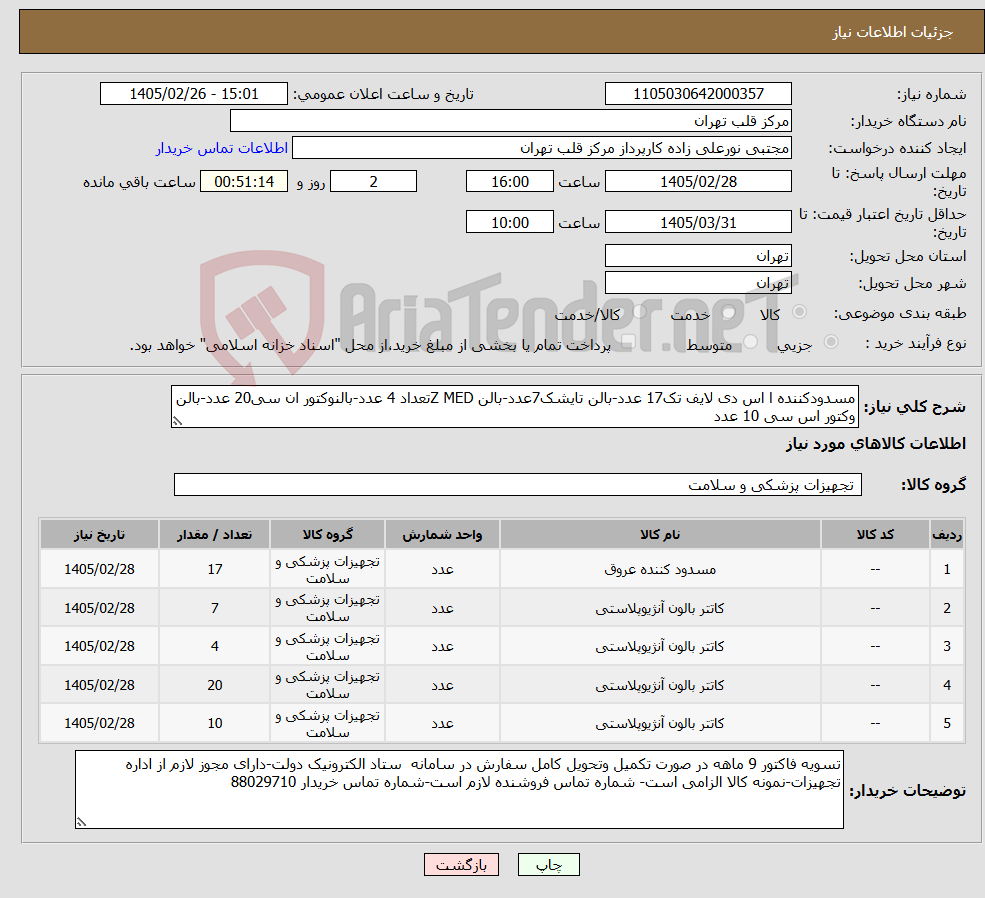The image size is (985, 898).
Task: Click the buyer name field مرکز قلب تهران
Action: click(x=510, y=121)
